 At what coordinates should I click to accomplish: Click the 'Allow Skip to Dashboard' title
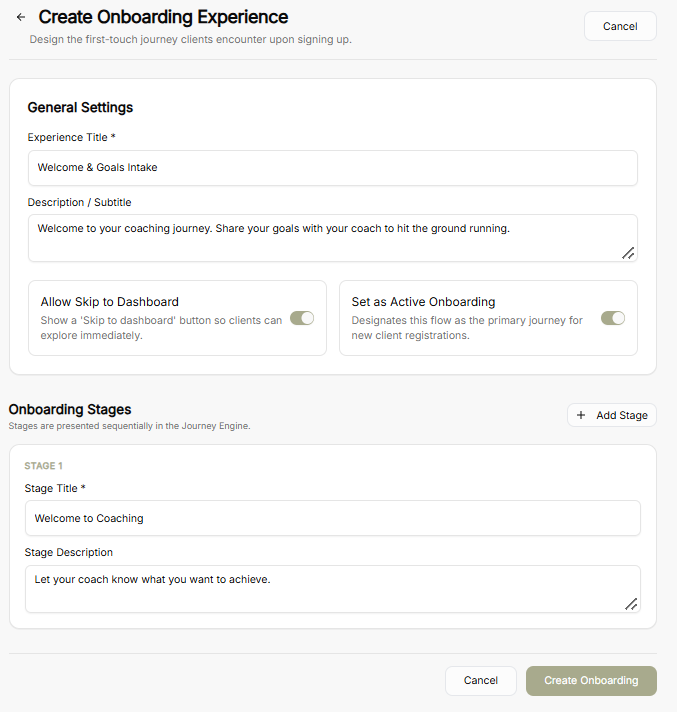(x=109, y=302)
